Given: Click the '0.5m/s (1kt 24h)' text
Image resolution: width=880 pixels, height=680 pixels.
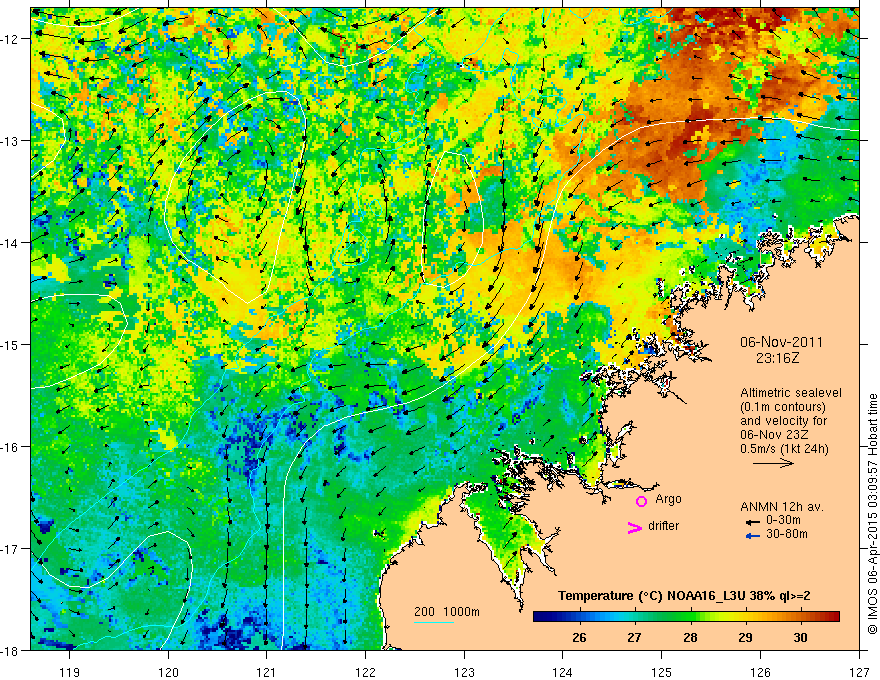Looking at the screenshot, I should click(x=784, y=449).
